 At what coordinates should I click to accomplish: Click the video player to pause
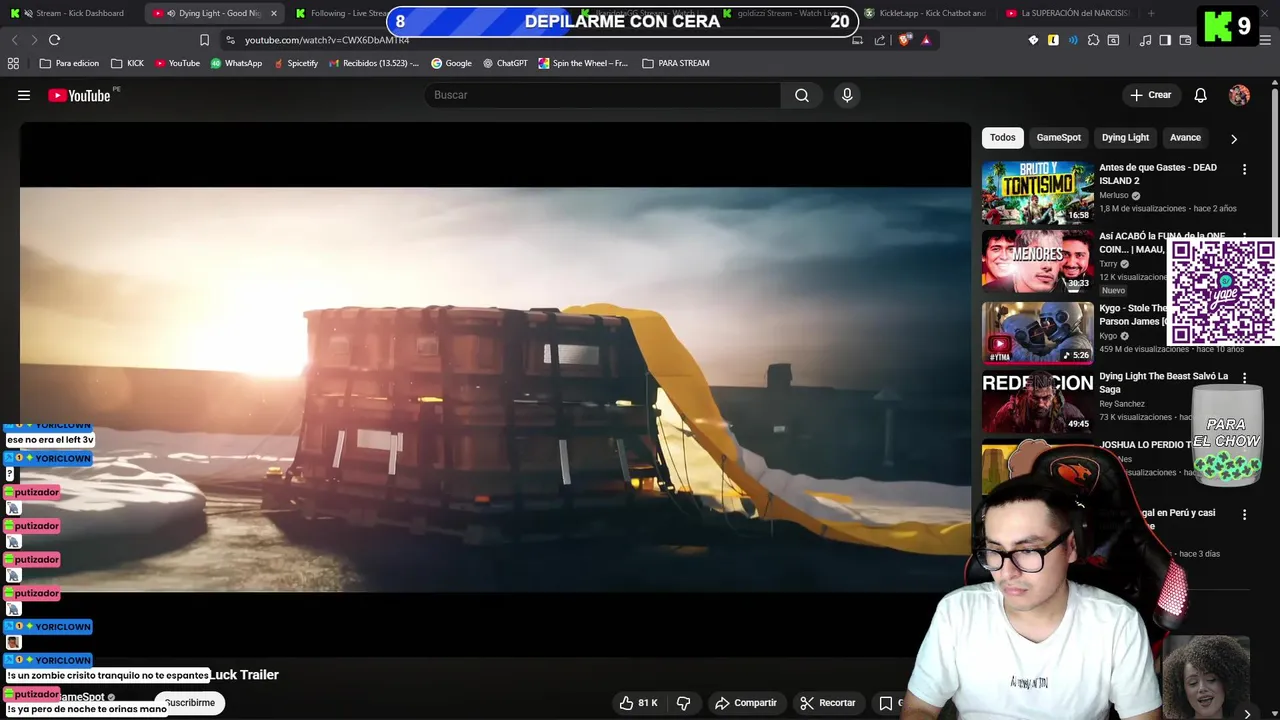tap(495, 390)
